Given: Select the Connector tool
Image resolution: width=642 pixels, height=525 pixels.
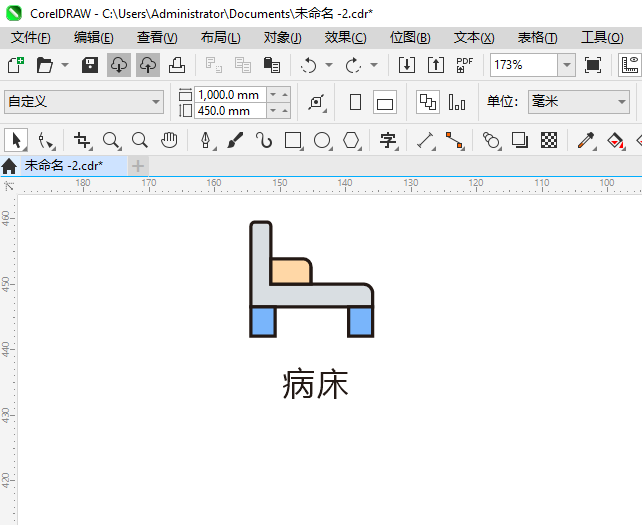Looking at the screenshot, I should point(454,140).
